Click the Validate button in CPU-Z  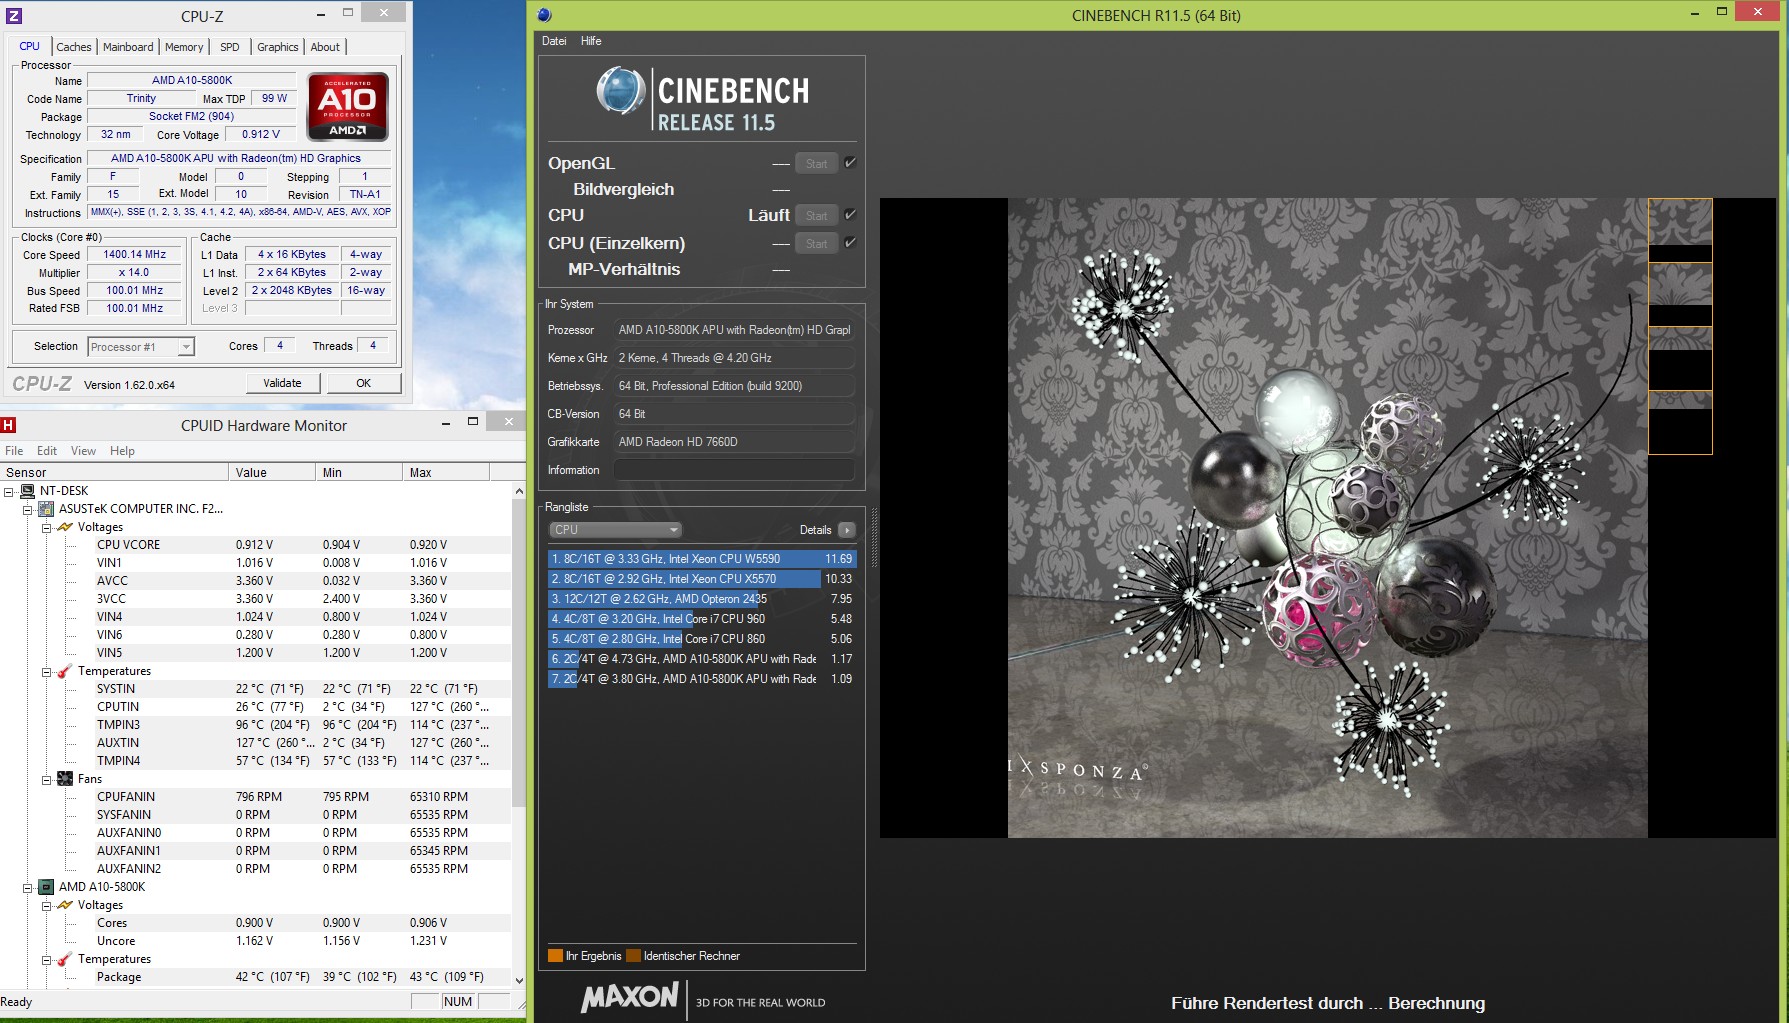pyautogui.click(x=283, y=383)
